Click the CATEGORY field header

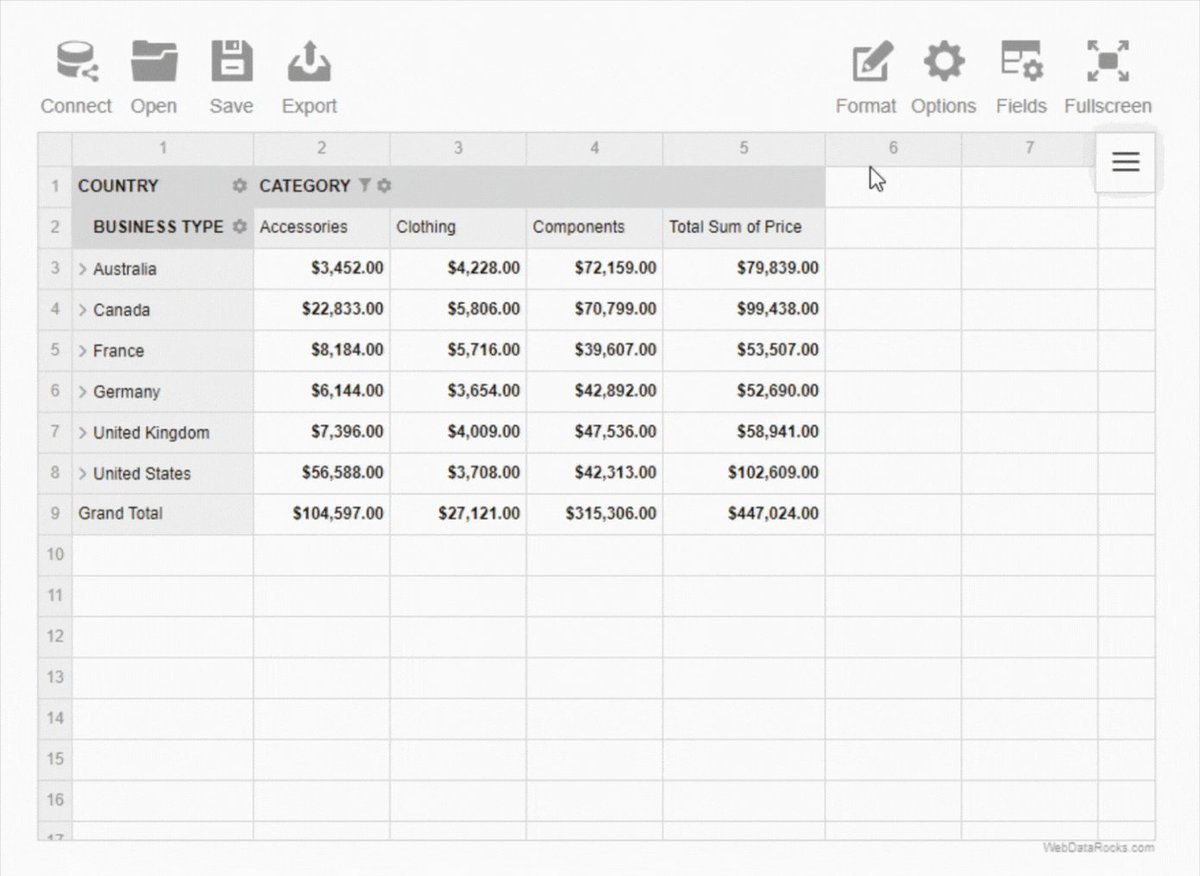[x=305, y=186]
